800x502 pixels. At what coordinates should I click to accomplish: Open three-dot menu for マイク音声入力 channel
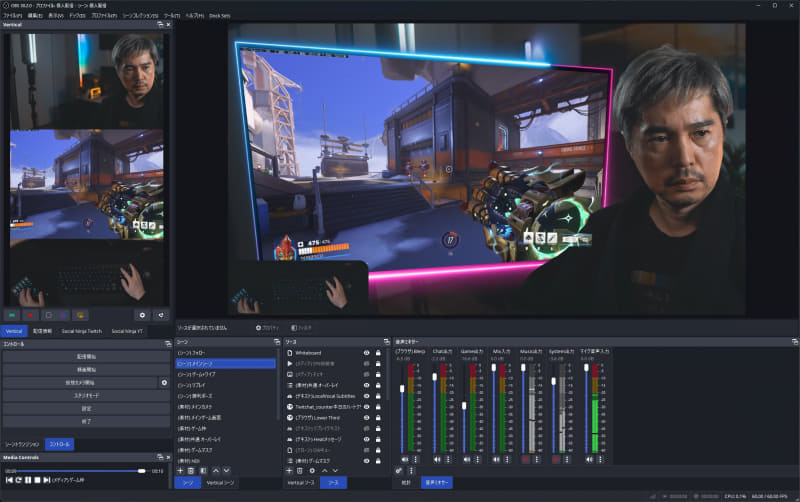[600, 459]
